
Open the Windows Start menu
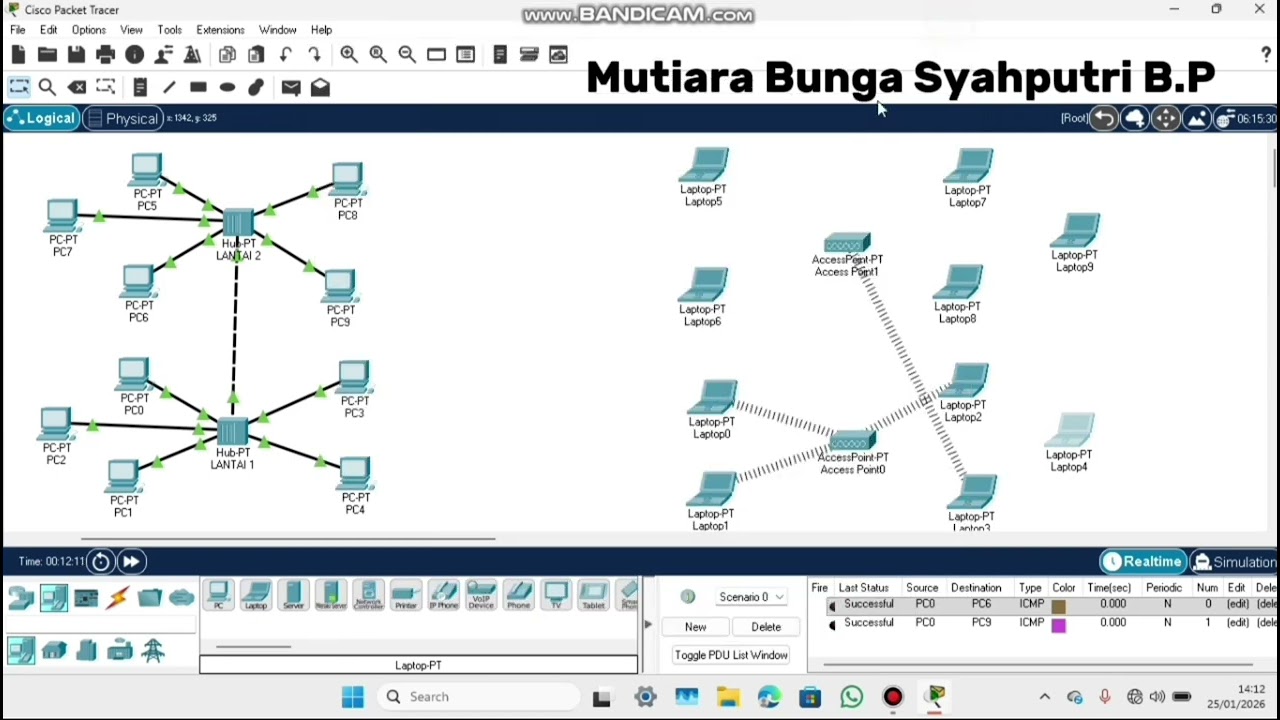(352, 697)
